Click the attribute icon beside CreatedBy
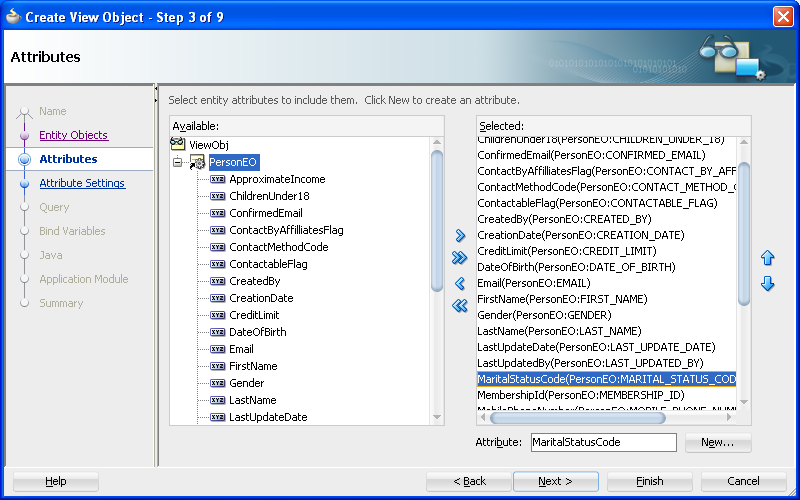This screenshot has height=500, width=800. point(218,281)
